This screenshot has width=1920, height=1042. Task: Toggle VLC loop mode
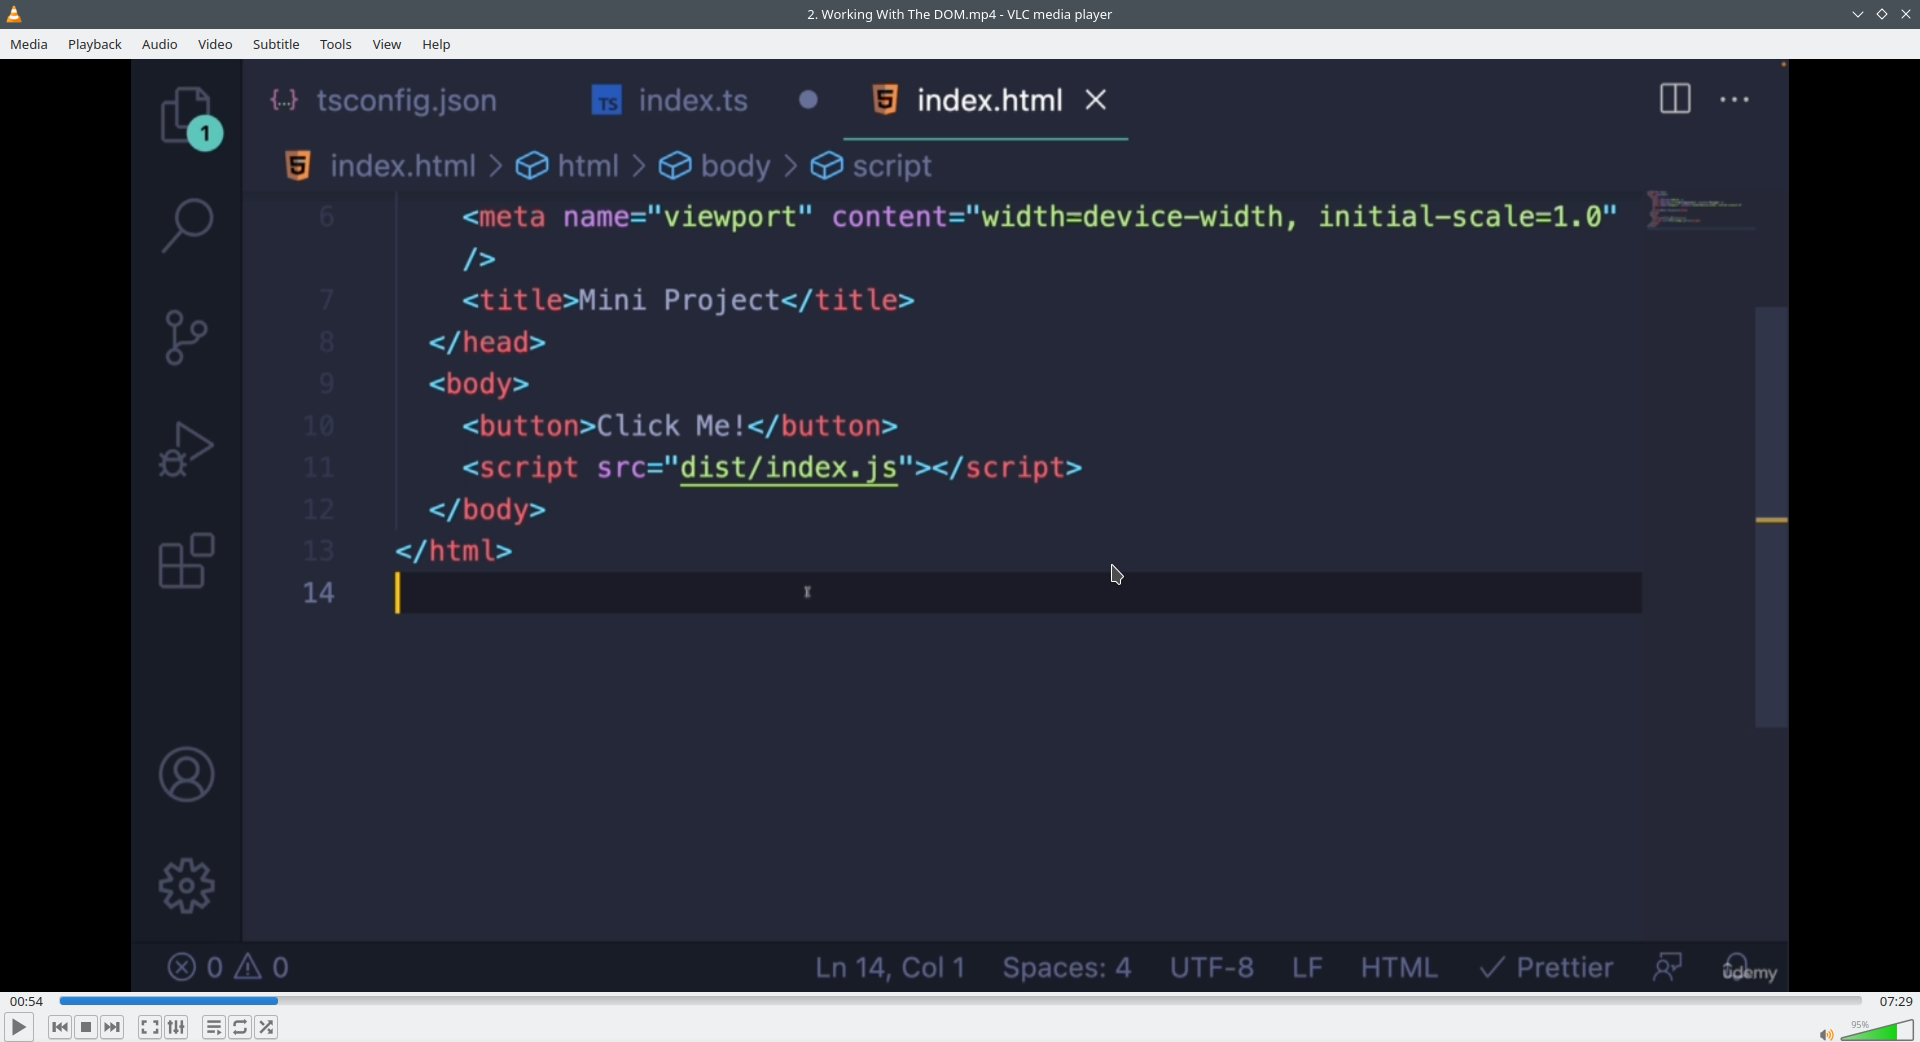(x=240, y=1027)
